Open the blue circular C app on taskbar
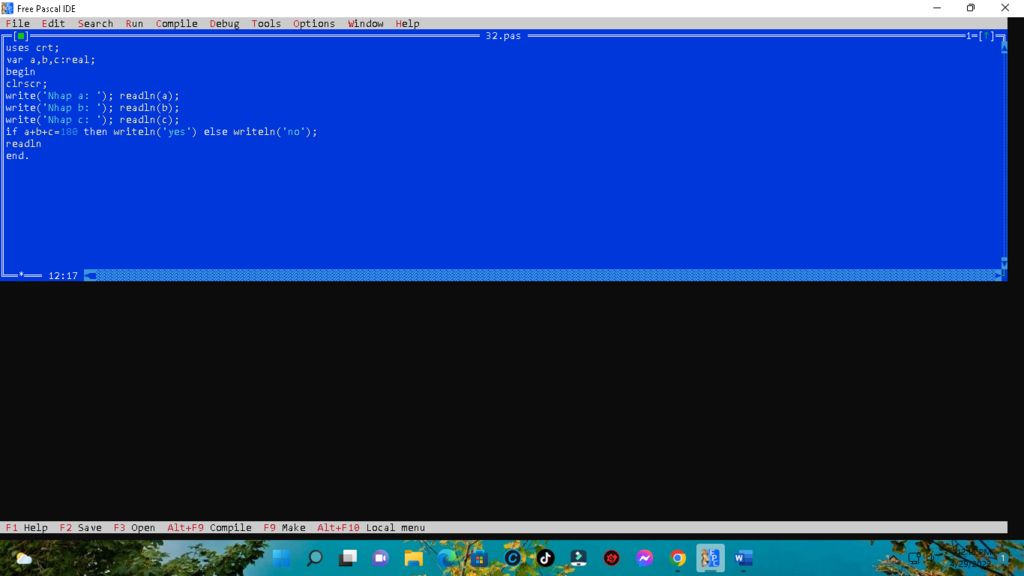The height and width of the screenshot is (576, 1024). 513,558
